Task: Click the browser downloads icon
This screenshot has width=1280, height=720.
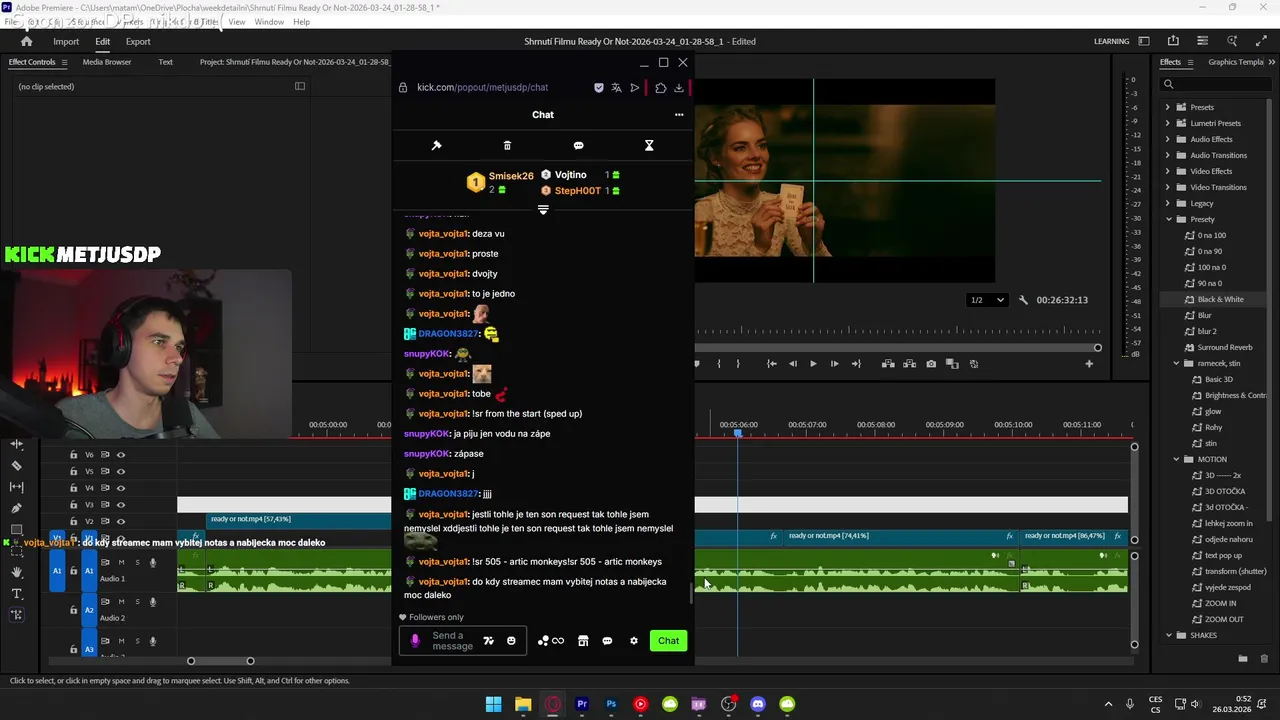Action: 679,87
